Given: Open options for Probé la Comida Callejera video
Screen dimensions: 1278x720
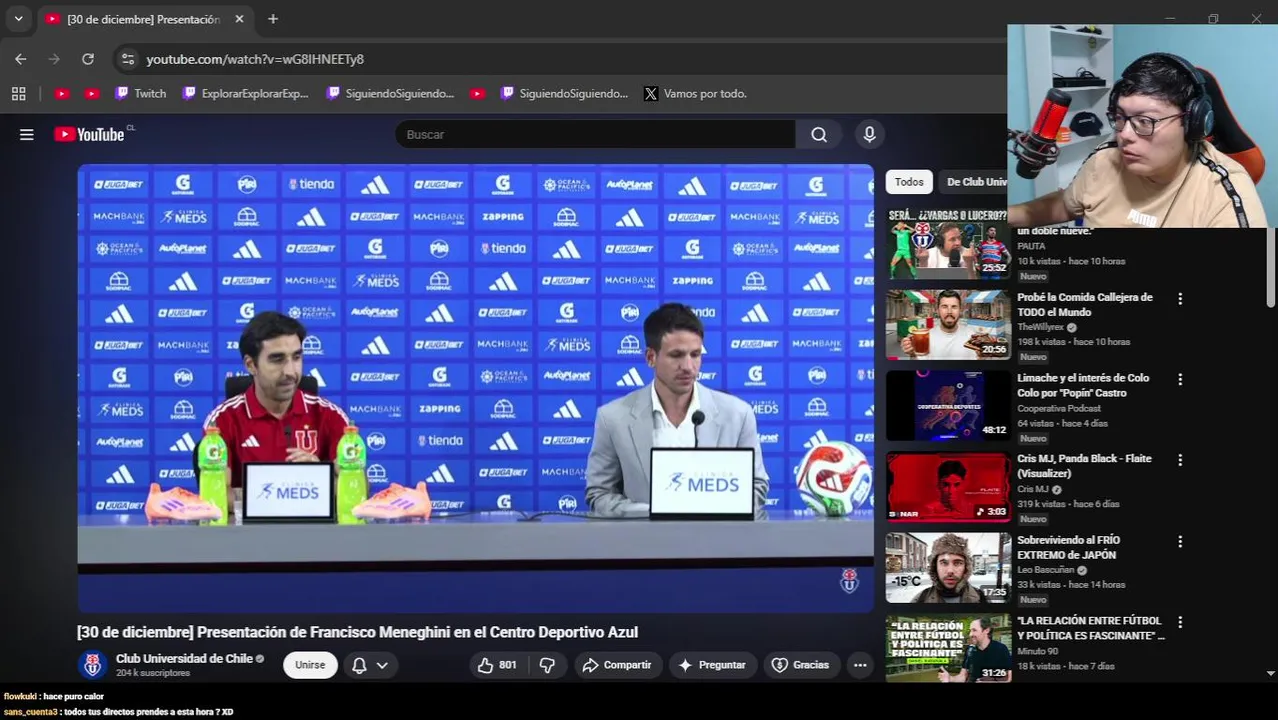Looking at the screenshot, I should 1180,298.
